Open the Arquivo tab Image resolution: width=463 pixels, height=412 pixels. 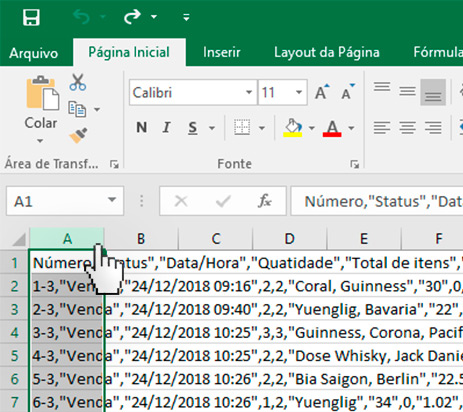point(34,53)
